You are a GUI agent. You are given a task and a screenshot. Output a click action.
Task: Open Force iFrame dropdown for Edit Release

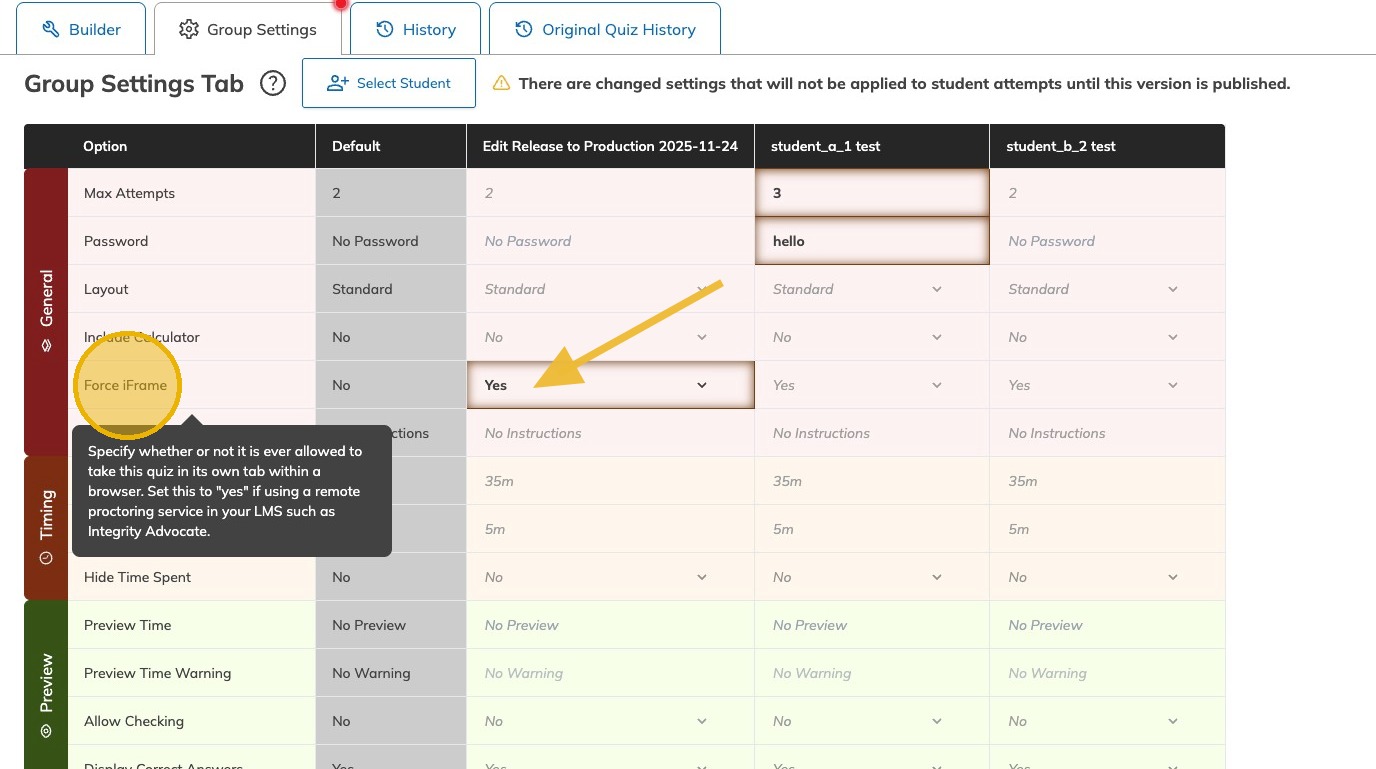point(610,385)
